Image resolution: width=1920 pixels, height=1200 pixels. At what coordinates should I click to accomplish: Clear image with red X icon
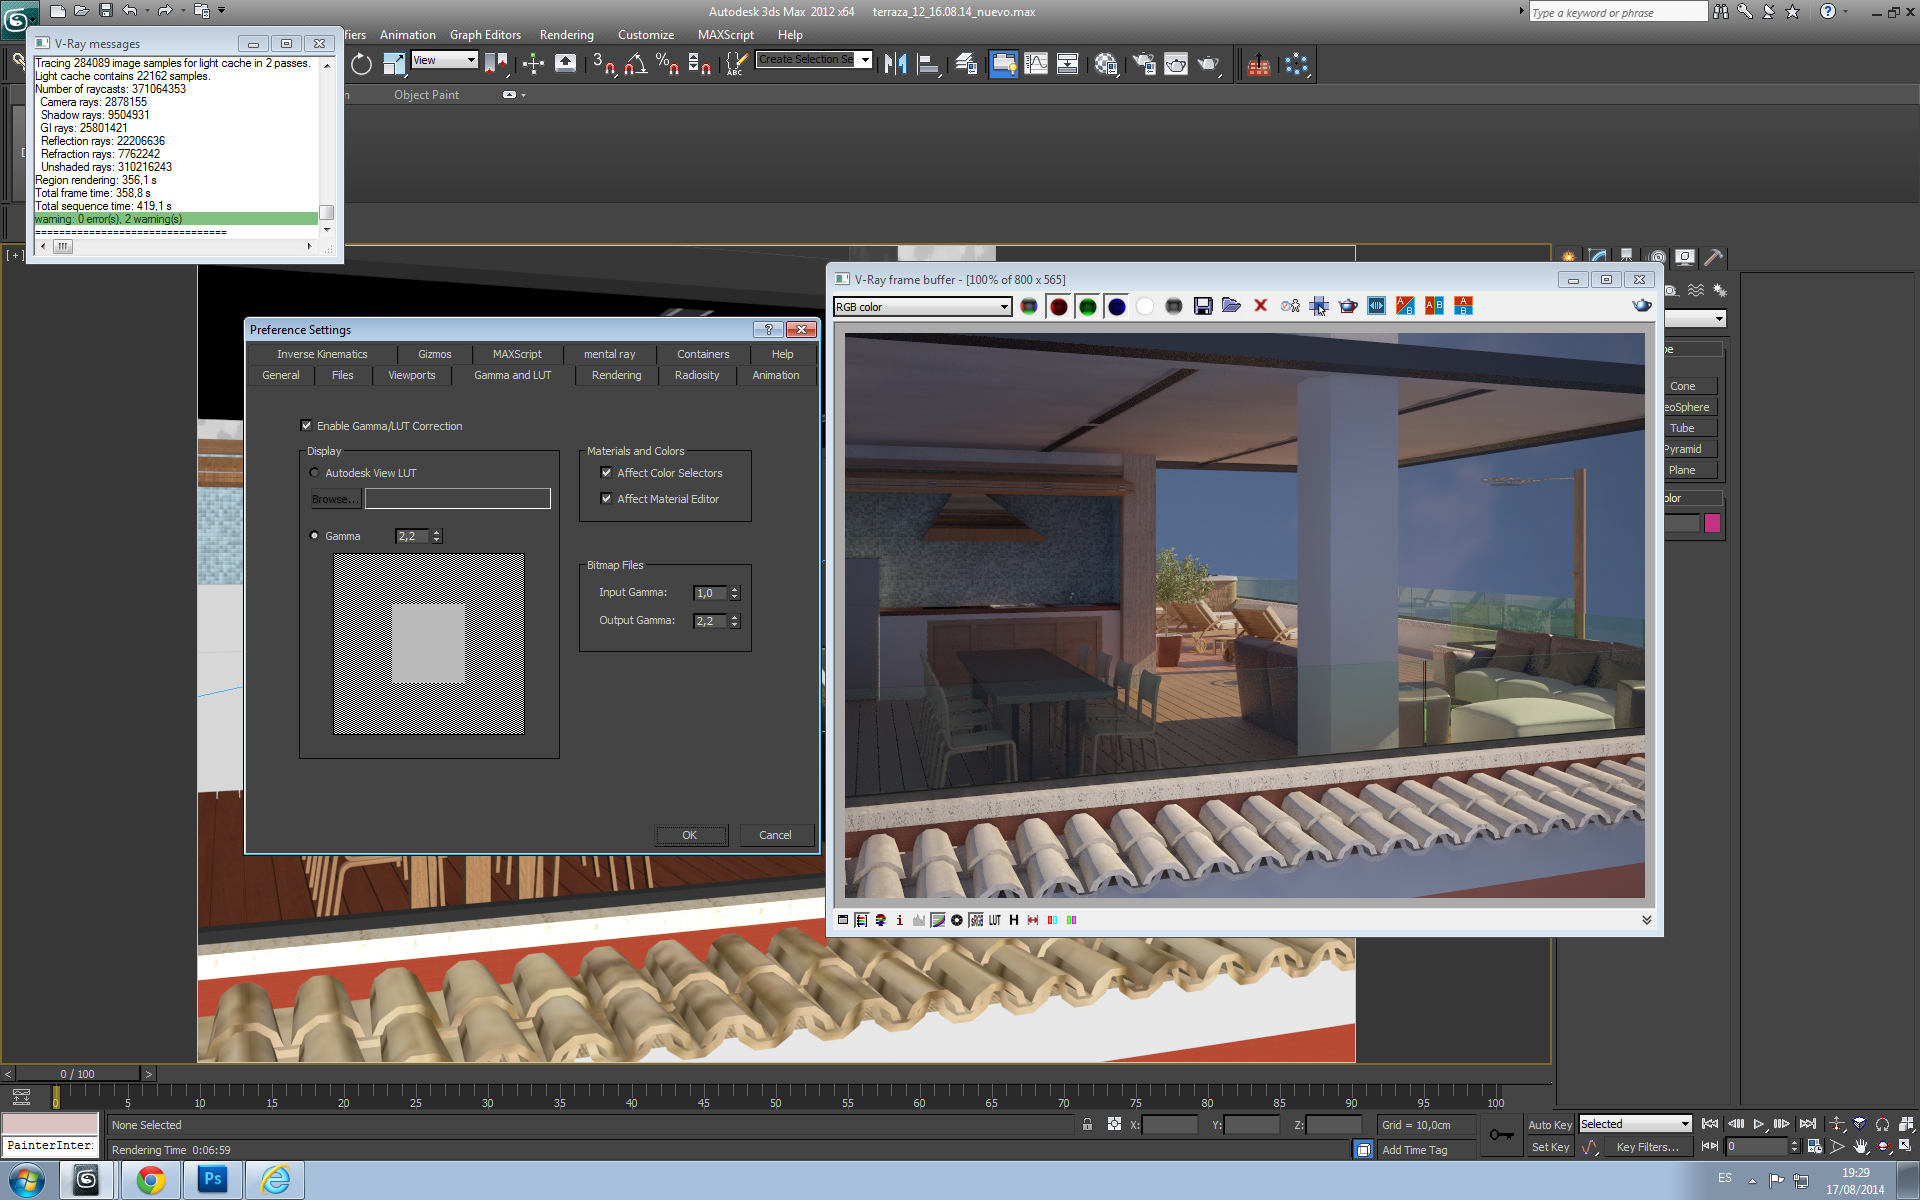click(x=1260, y=306)
